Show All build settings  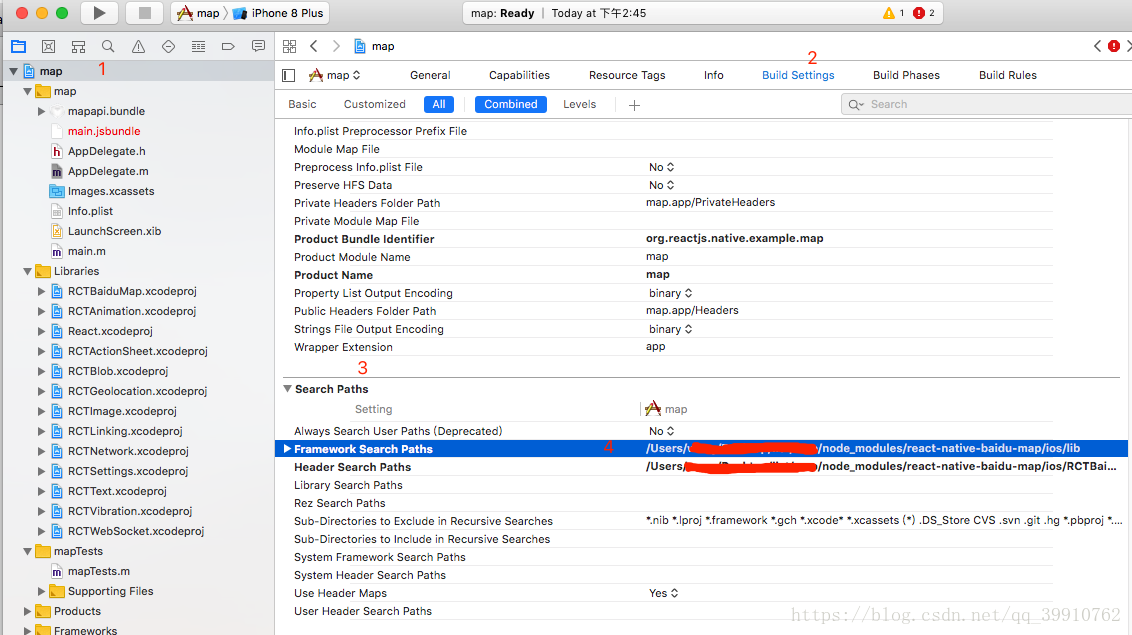(439, 105)
